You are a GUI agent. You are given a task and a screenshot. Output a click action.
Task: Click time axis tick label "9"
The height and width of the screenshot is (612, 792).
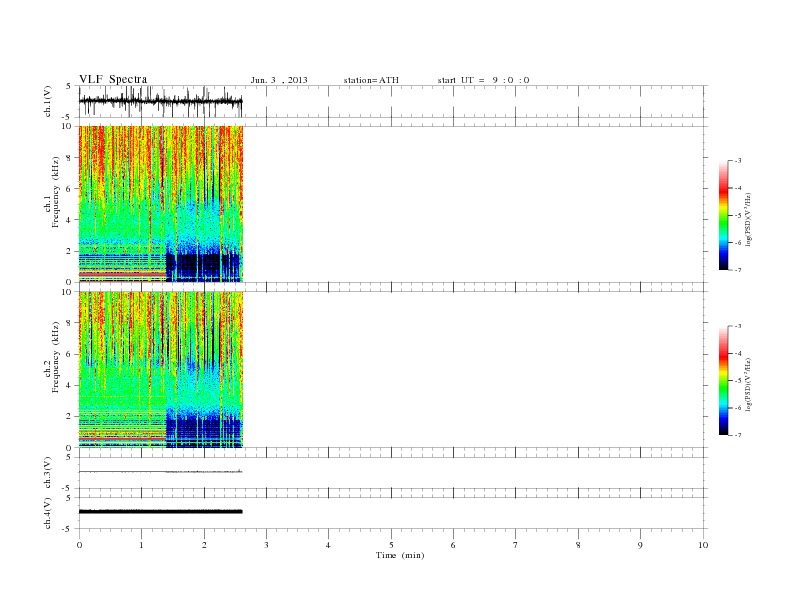640,545
